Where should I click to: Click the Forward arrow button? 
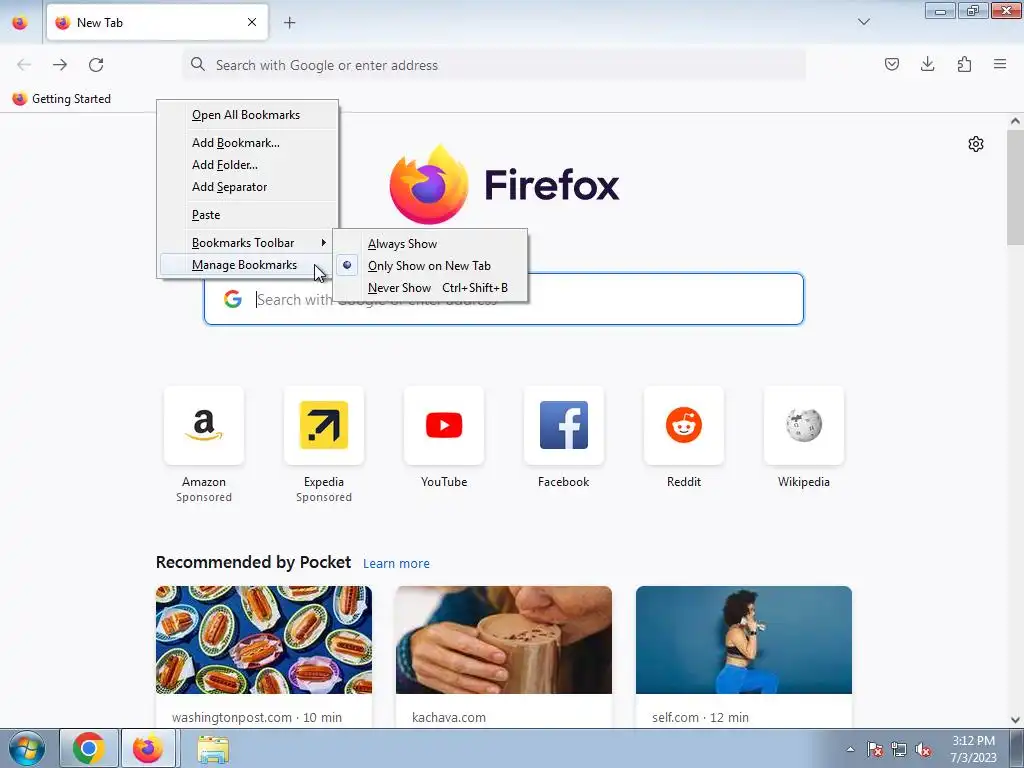click(60, 65)
